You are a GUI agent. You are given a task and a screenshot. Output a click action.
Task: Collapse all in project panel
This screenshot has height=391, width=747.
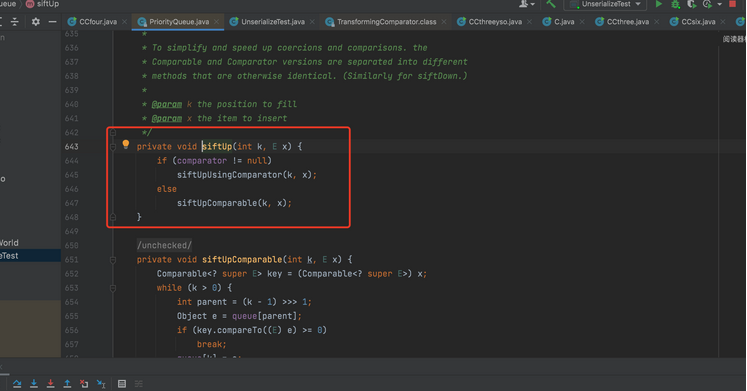click(15, 21)
